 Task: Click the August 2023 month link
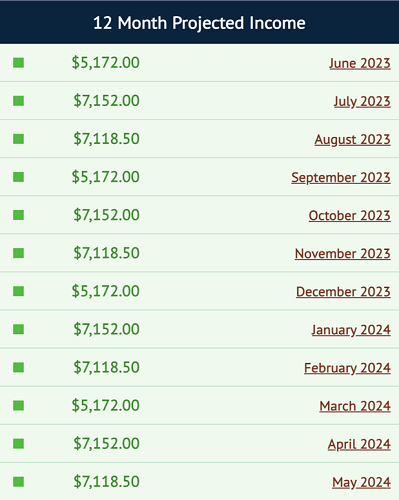click(x=352, y=139)
